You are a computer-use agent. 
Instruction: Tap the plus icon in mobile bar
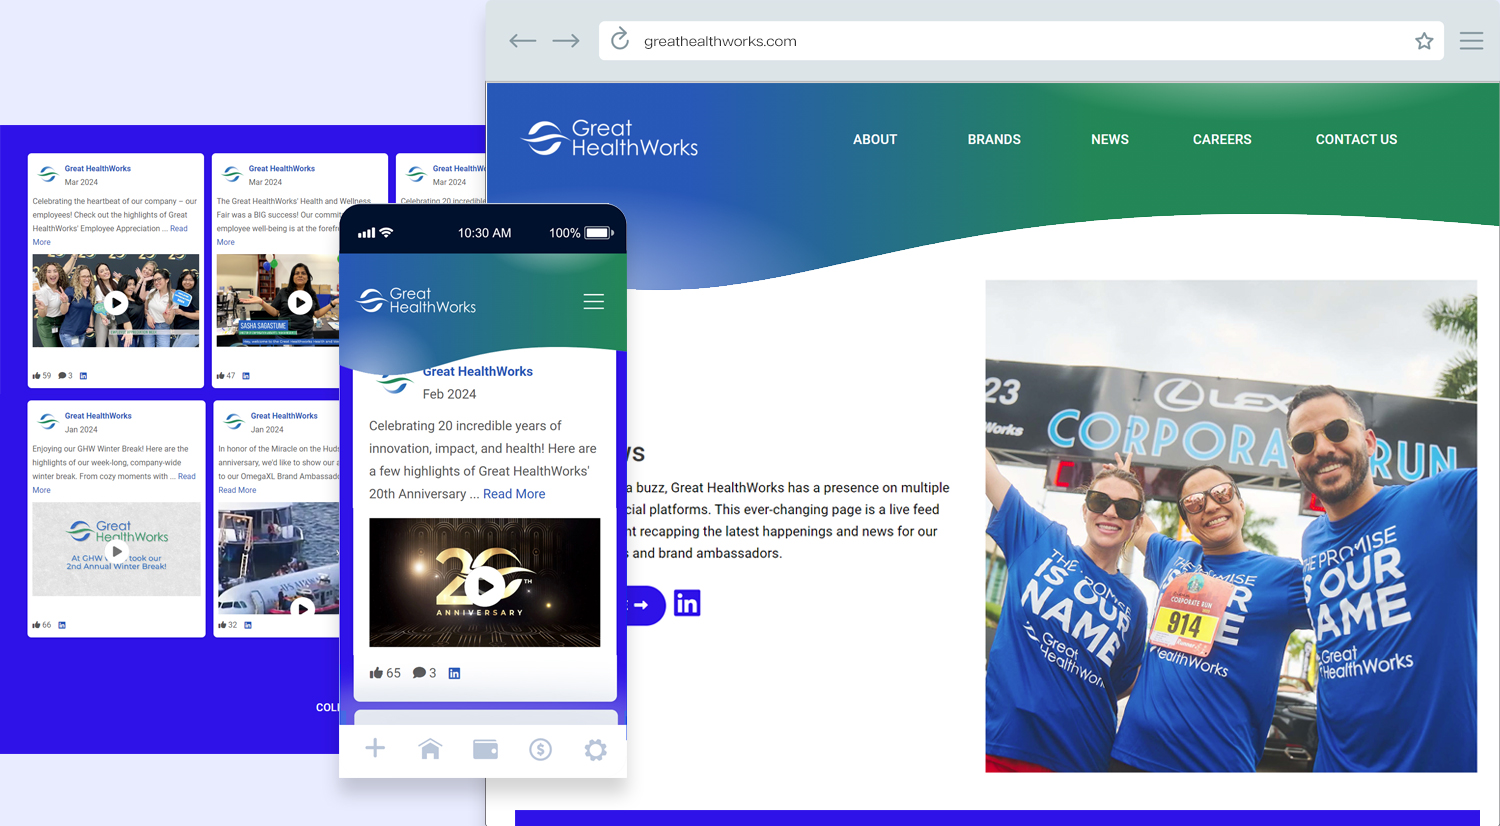375,749
